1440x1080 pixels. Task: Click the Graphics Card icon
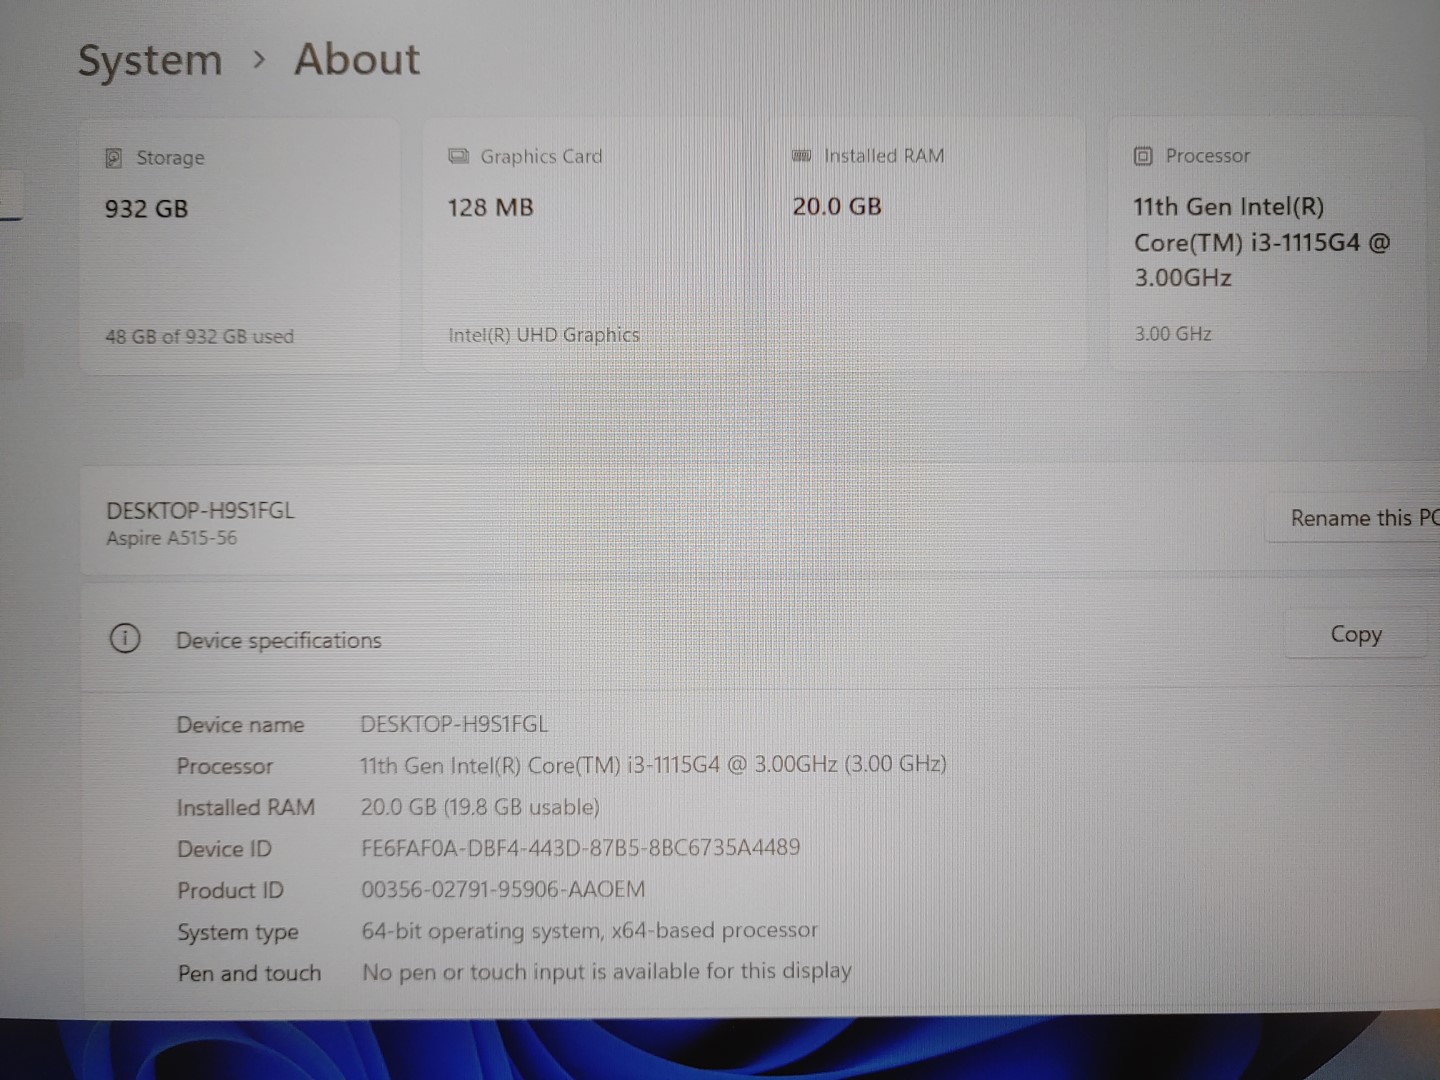[458, 156]
